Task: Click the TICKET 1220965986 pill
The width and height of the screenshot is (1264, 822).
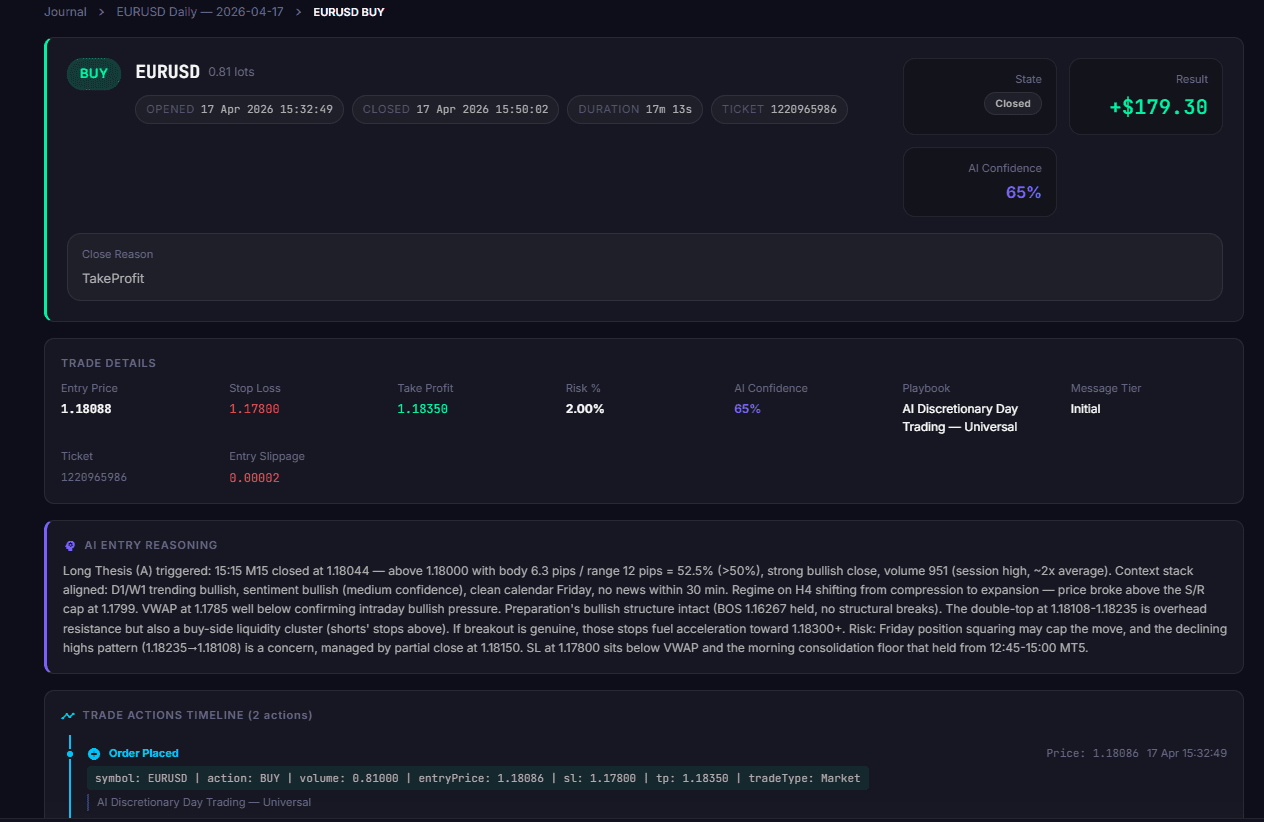Action: pyautogui.click(x=779, y=109)
